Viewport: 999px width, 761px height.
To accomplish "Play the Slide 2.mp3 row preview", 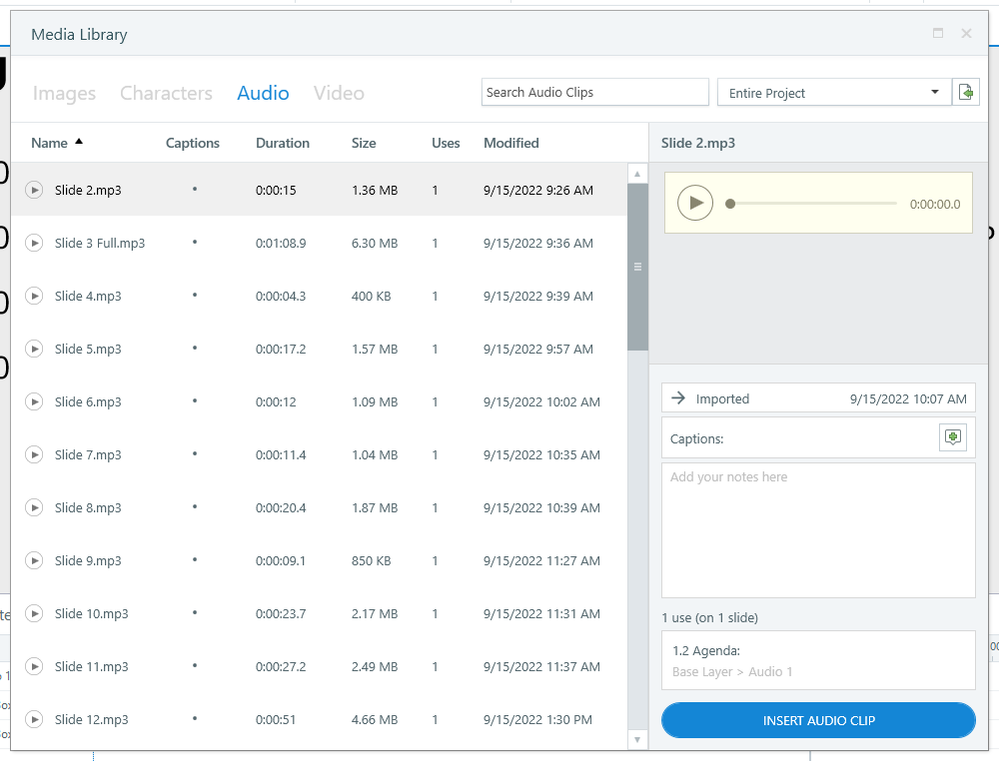I will 34,190.
